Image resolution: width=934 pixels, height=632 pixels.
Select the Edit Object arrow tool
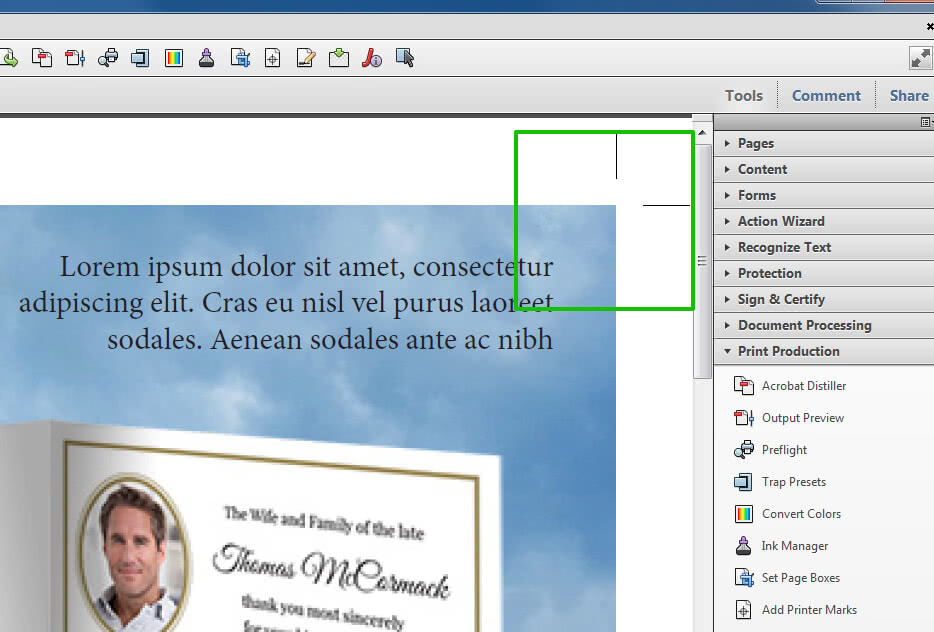[x=405, y=58]
